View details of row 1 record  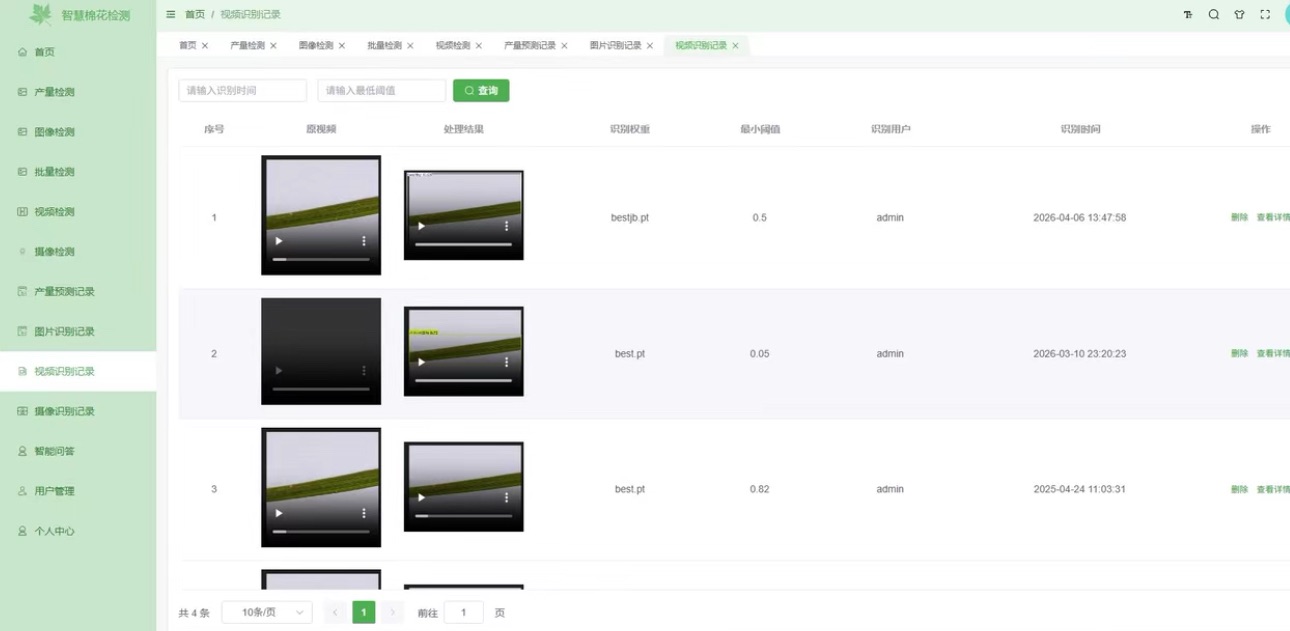pos(1273,218)
